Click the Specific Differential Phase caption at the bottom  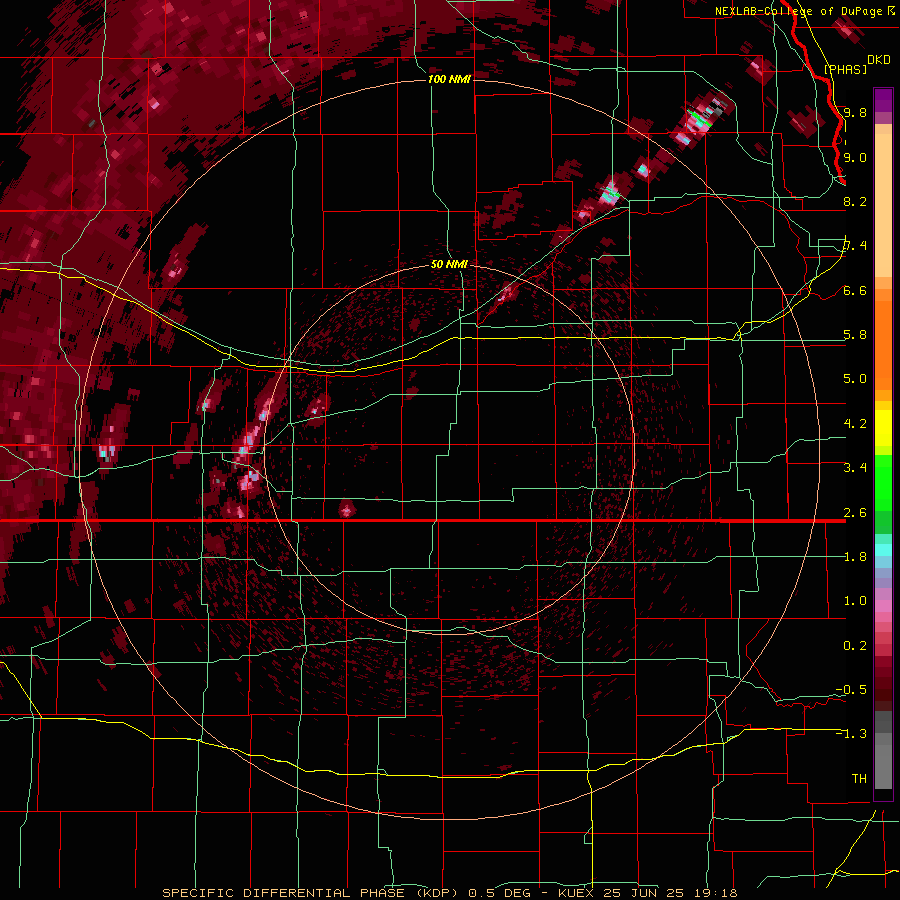pyautogui.click(x=449, y=893)
